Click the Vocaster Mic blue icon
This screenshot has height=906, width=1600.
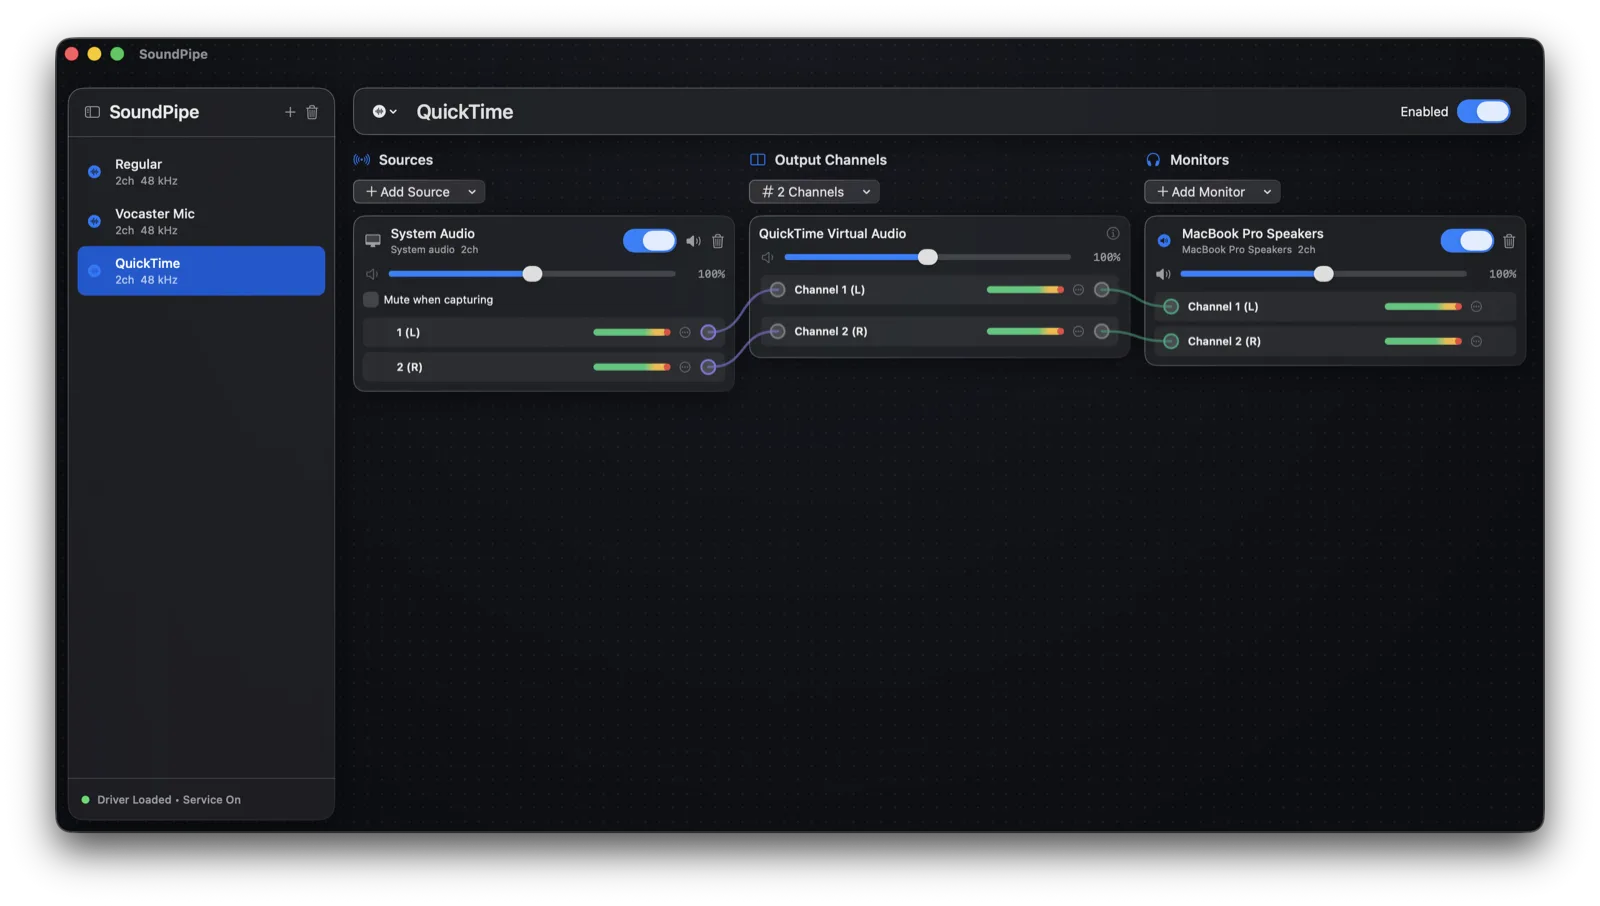click(94, 221)
